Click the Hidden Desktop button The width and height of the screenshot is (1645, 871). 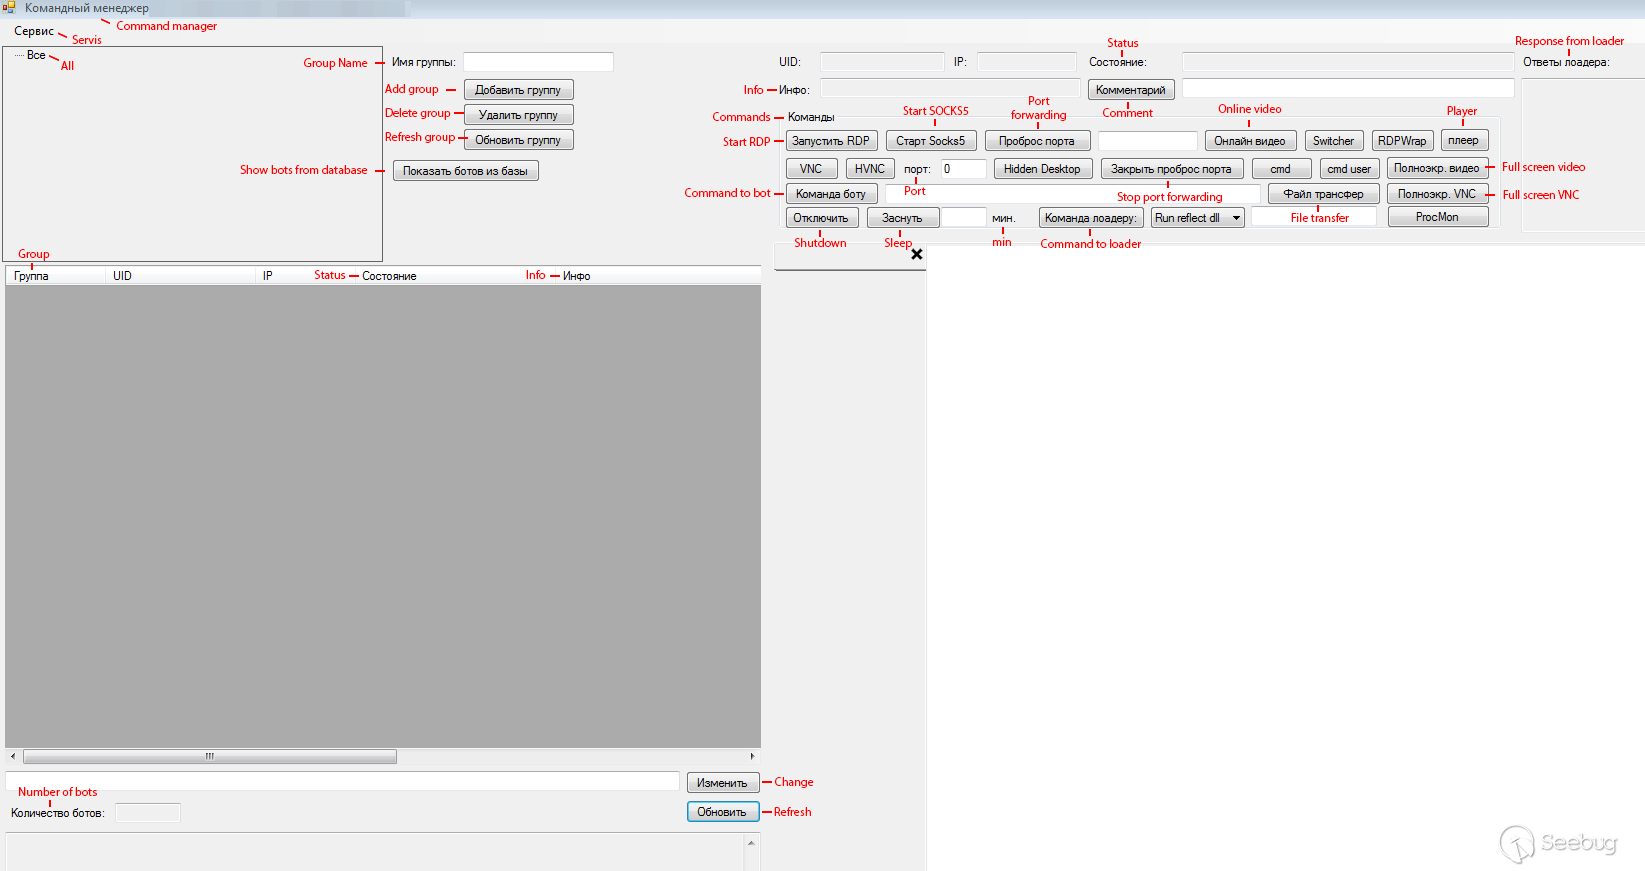tap(1041, 169)
